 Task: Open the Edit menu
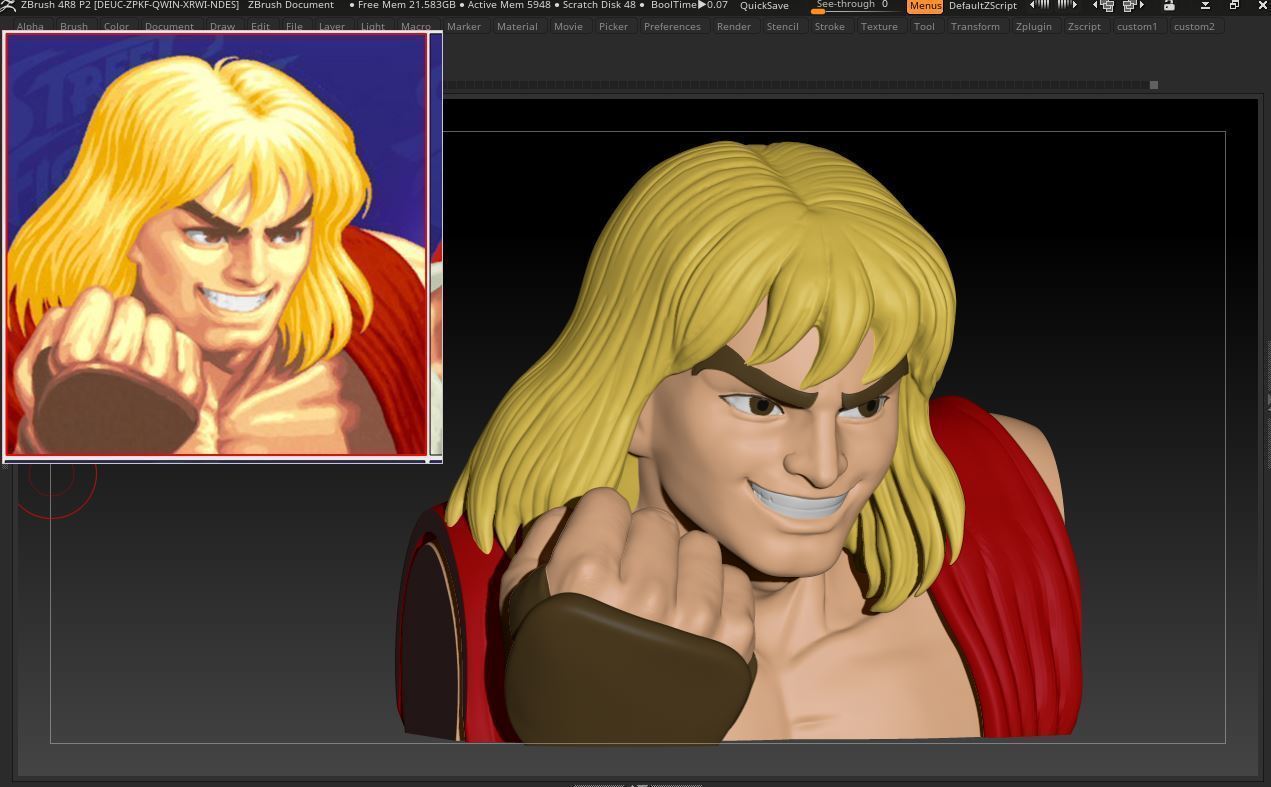coord(260,26)
